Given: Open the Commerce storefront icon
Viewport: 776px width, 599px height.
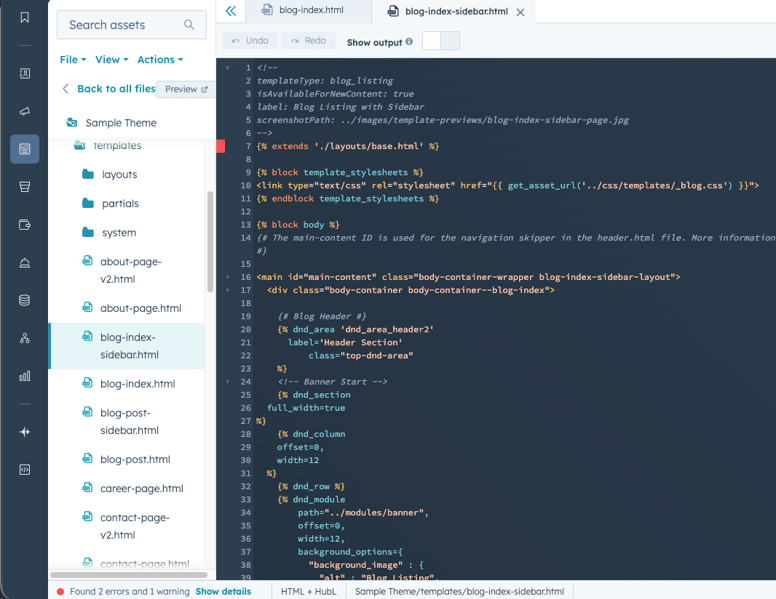Looking at the screenshot, I should pyautogui.click(x=24, y=187).
